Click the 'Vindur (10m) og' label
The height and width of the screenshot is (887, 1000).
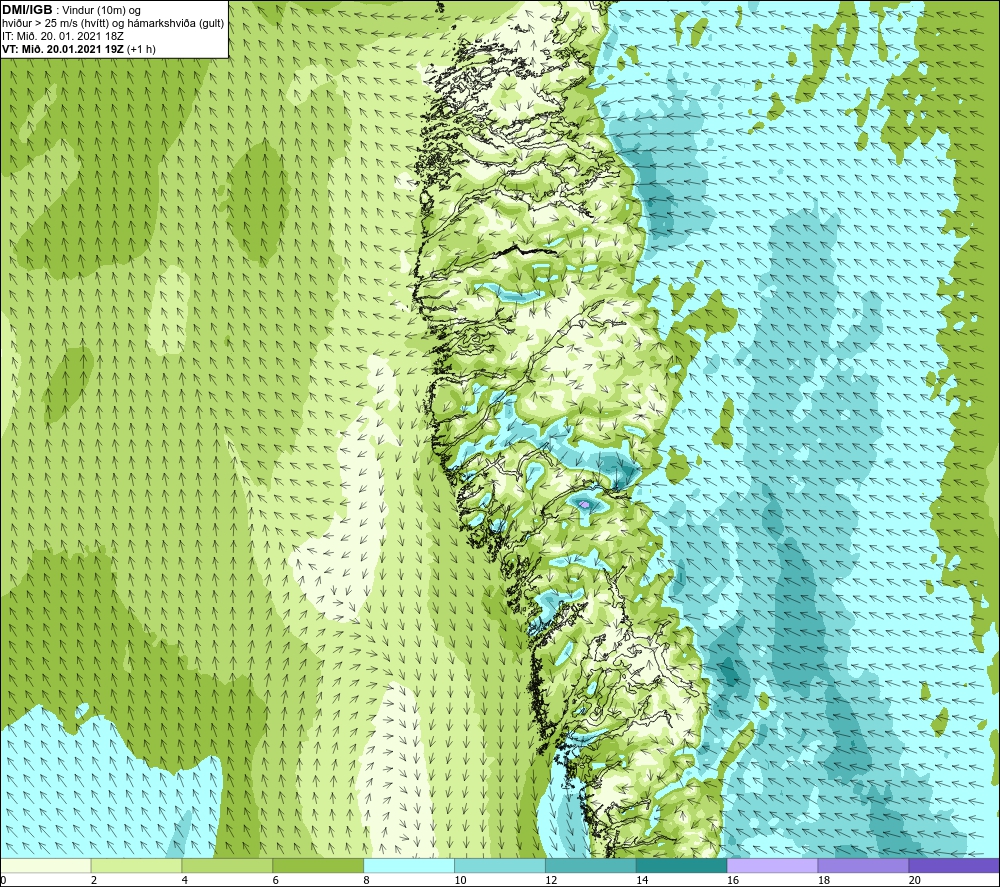[101, 11]
